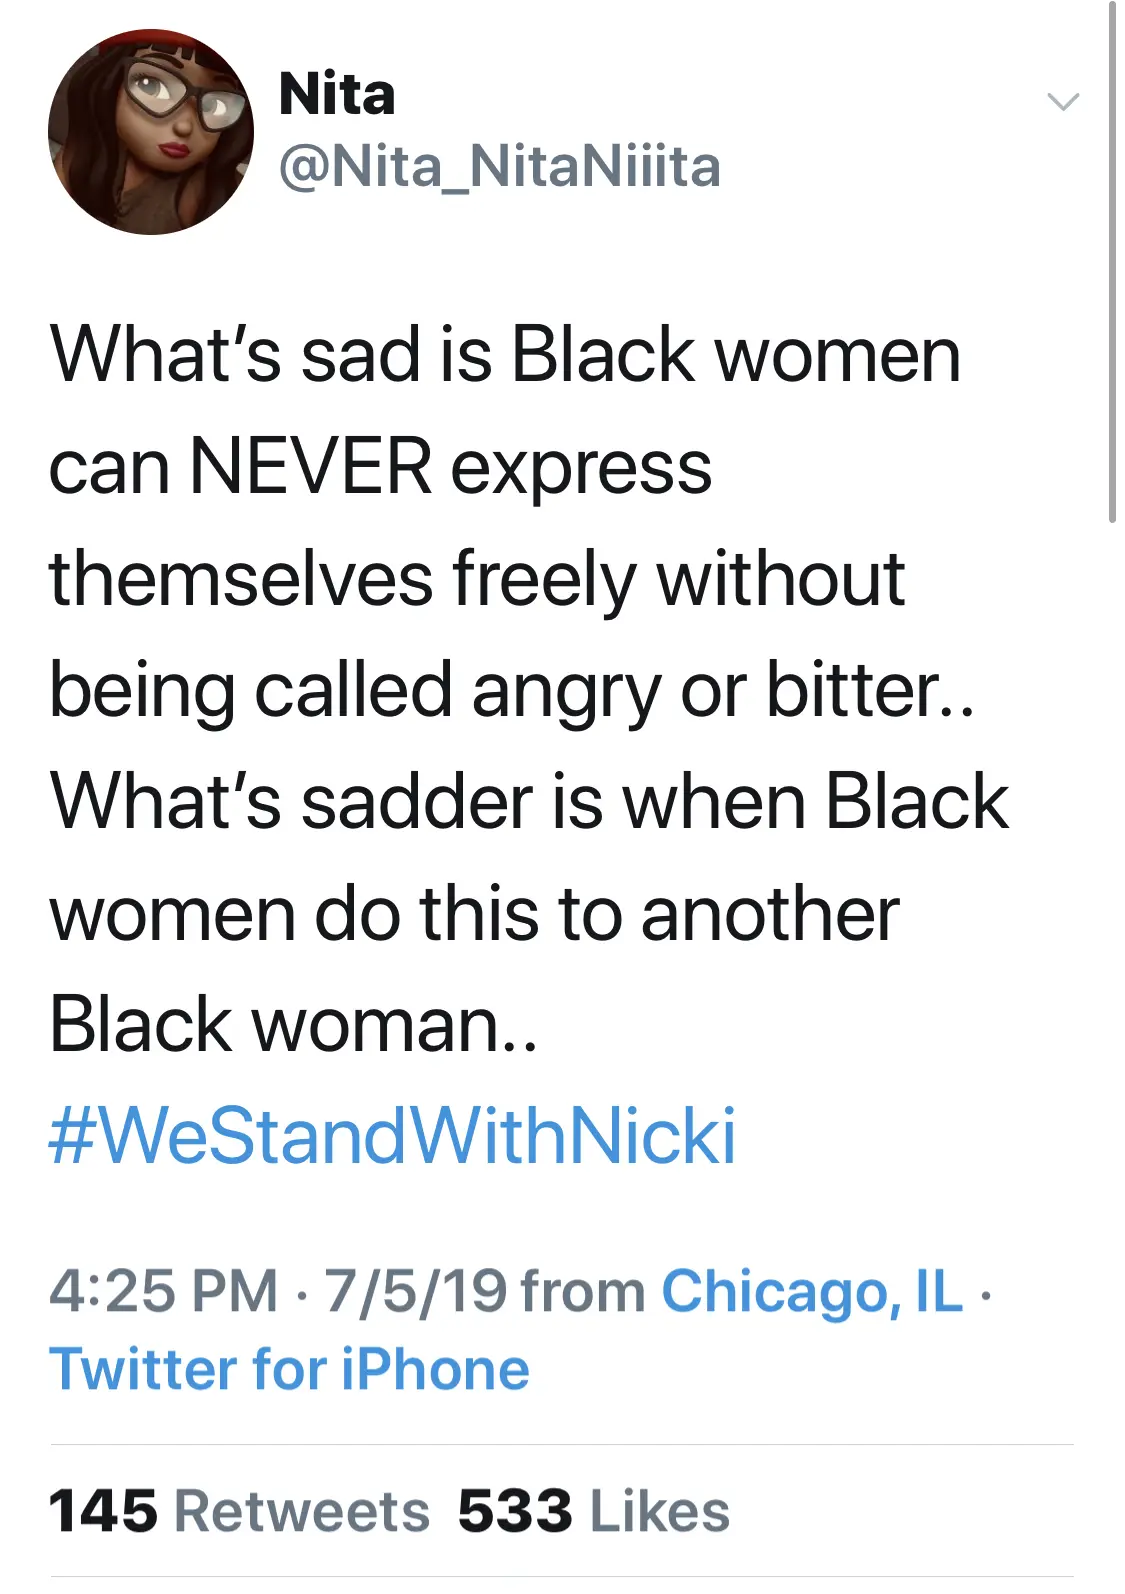This screenshot has width=1125, height=1594.
Task: Click the tweet's first line "What's sad is"
Action: (x=270, y=355)
